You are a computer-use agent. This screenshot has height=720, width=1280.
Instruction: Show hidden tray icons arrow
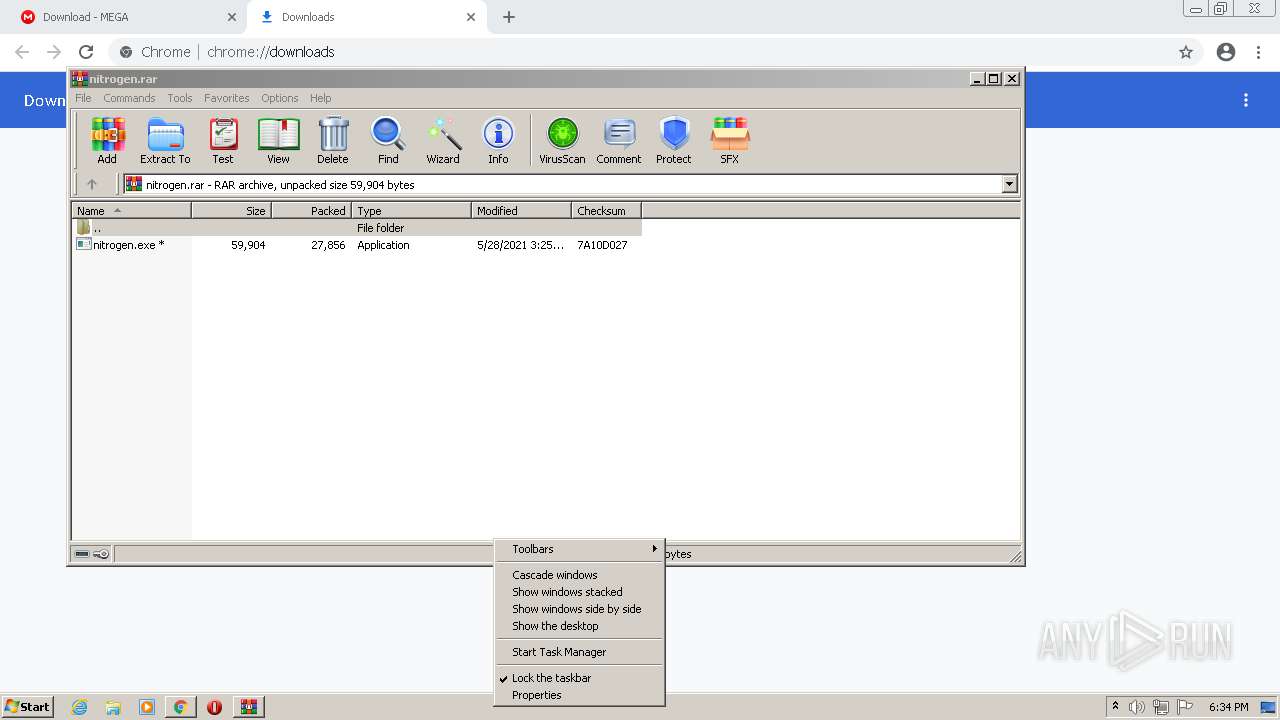pyautogui.click(x=1116, y=706)
